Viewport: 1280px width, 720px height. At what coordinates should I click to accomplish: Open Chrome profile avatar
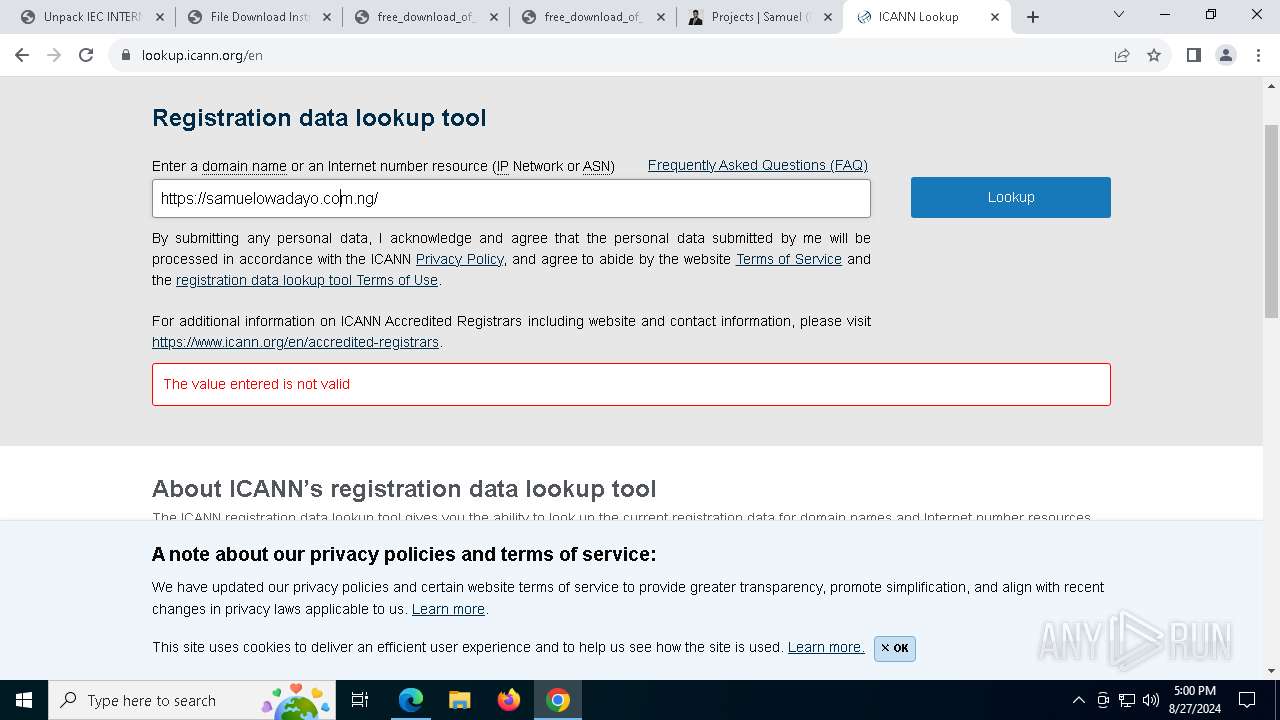click(1226, 56)
